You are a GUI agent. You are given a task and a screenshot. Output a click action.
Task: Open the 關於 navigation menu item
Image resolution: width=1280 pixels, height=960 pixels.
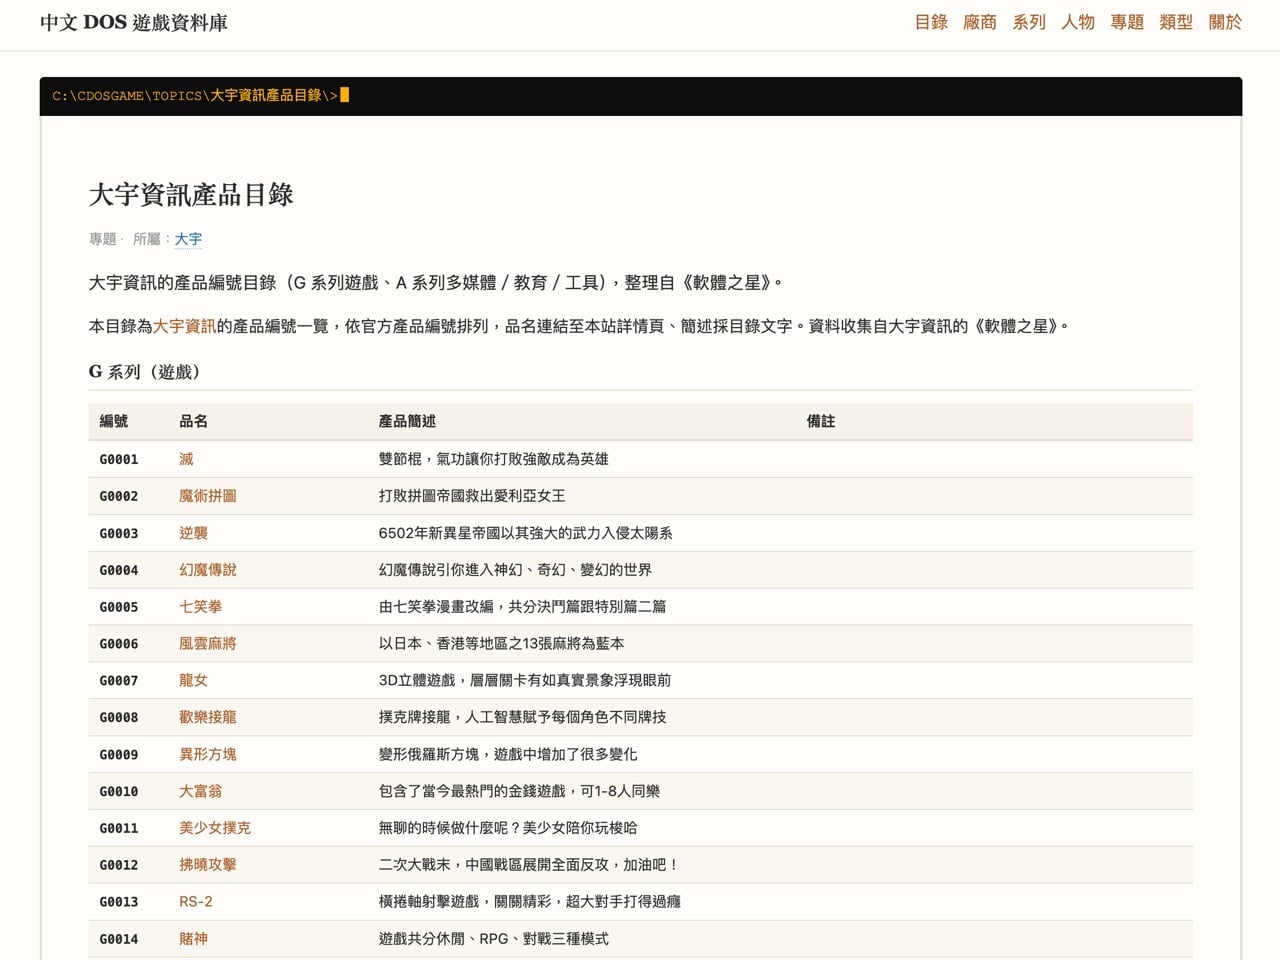[x=1224, y=22]
